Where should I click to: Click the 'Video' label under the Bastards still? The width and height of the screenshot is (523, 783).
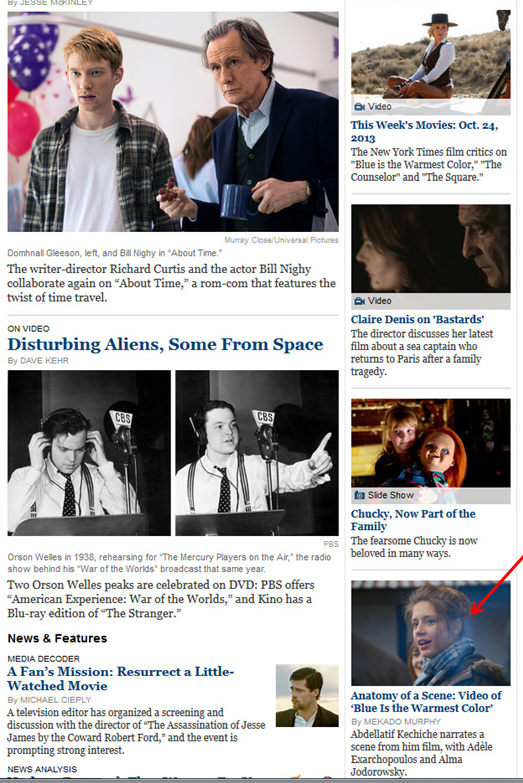tap(380, 301)
